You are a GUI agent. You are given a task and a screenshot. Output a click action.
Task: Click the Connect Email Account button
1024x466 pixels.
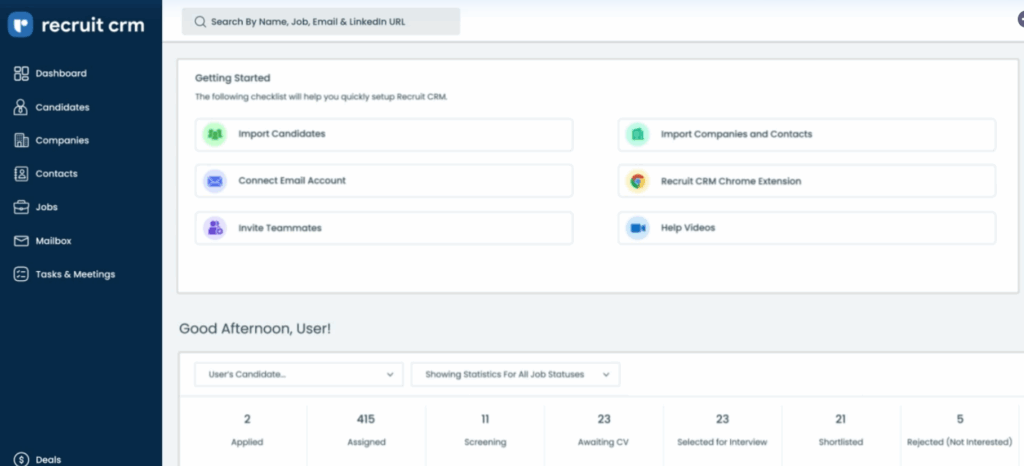(384, 181)
